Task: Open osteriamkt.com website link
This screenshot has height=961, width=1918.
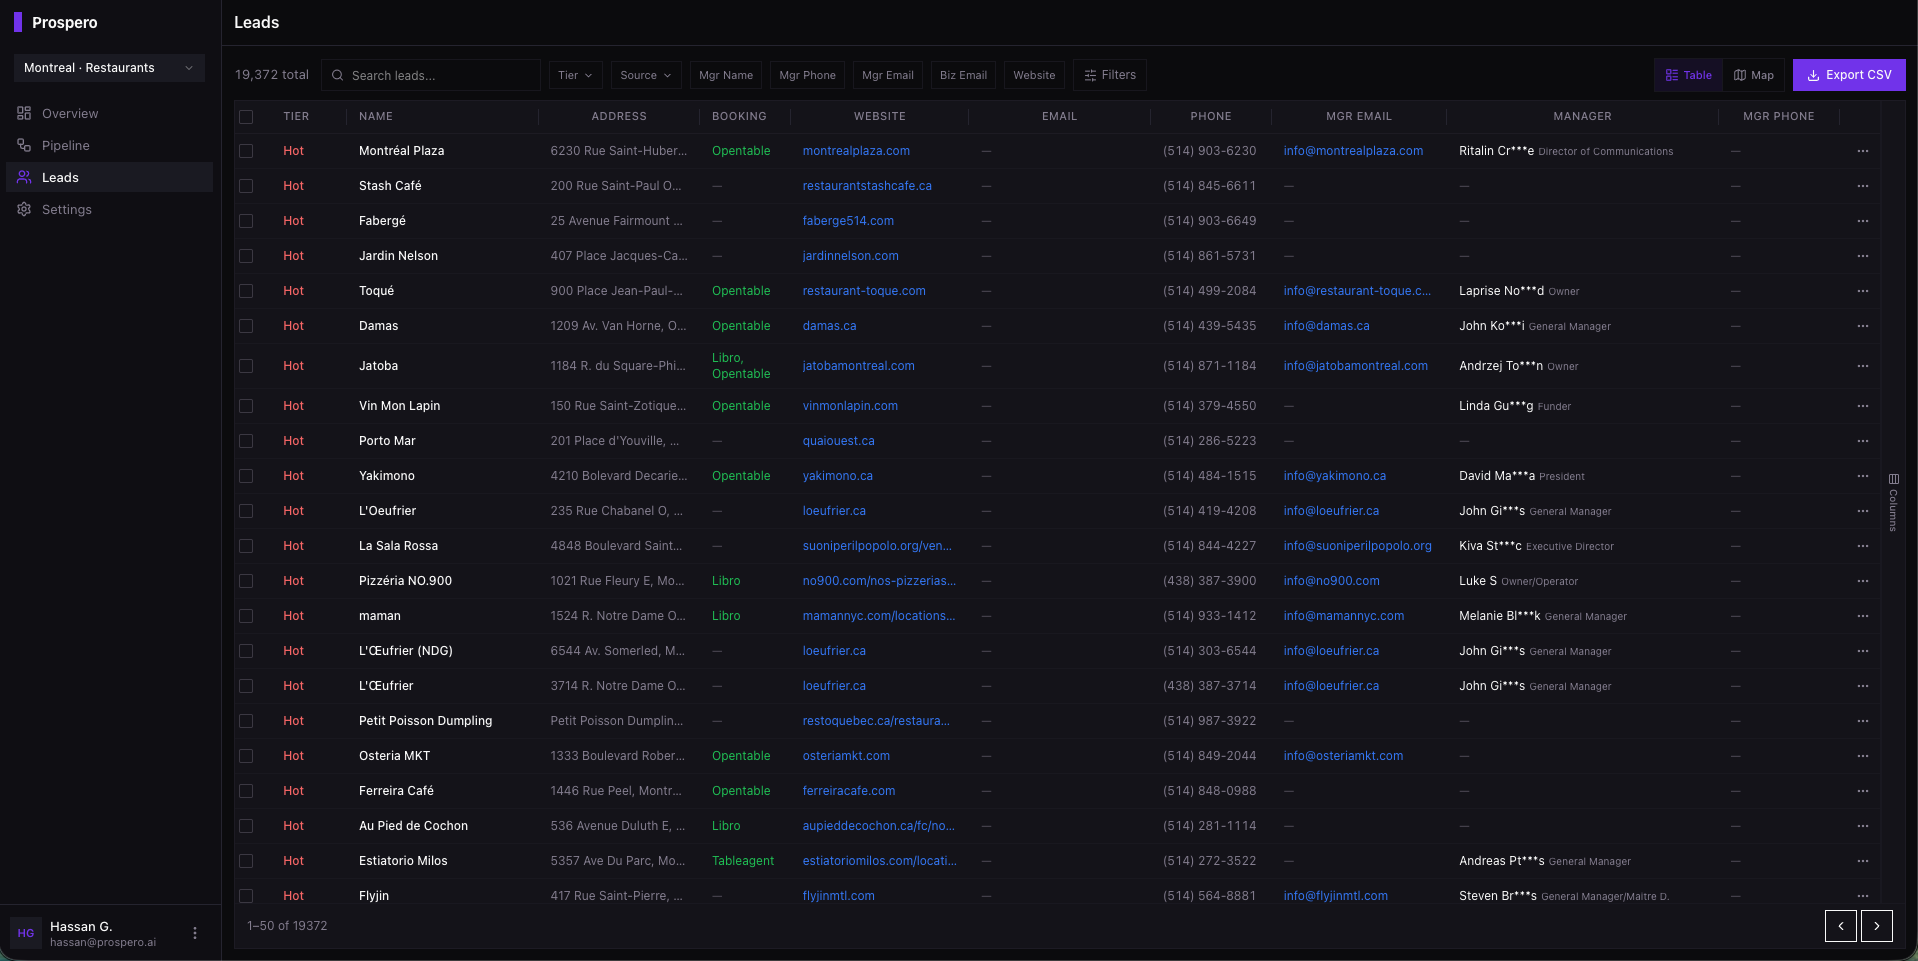Action: (x=846, y=756)
